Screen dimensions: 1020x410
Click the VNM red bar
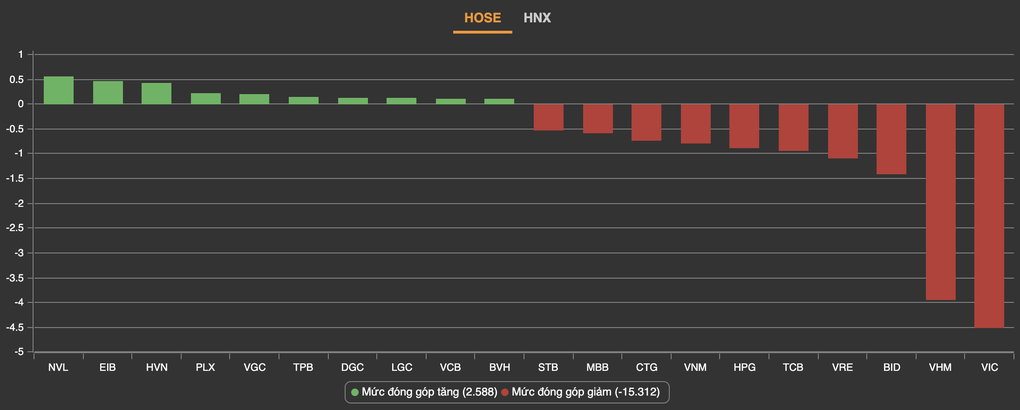pyautogui.click(x=695, y=124)
